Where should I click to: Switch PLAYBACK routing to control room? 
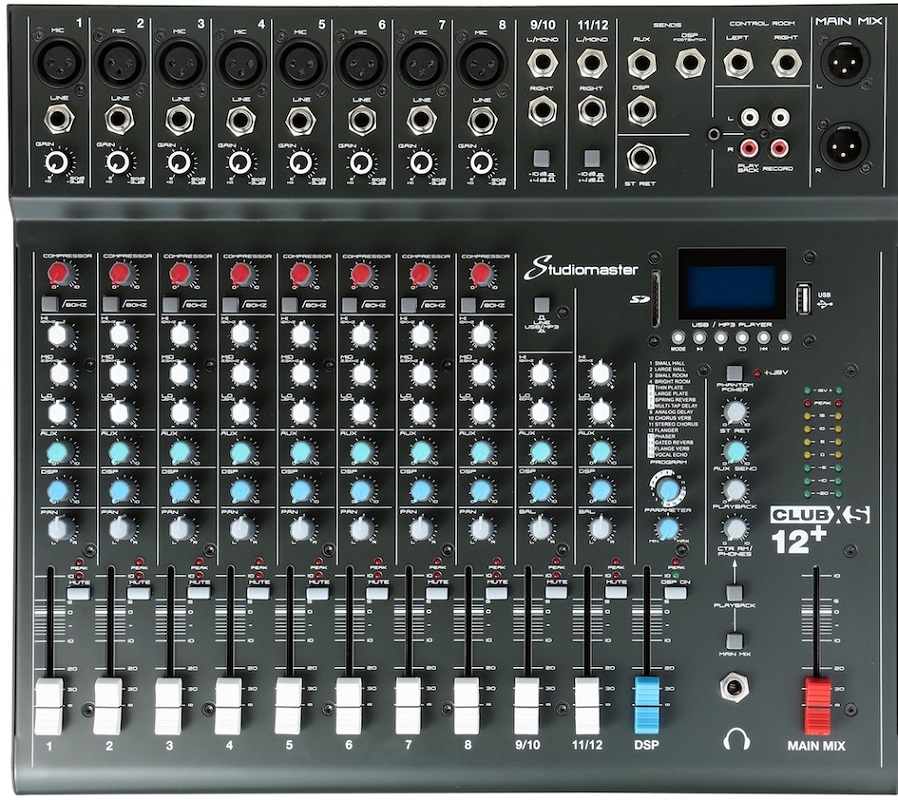(734, 593)
